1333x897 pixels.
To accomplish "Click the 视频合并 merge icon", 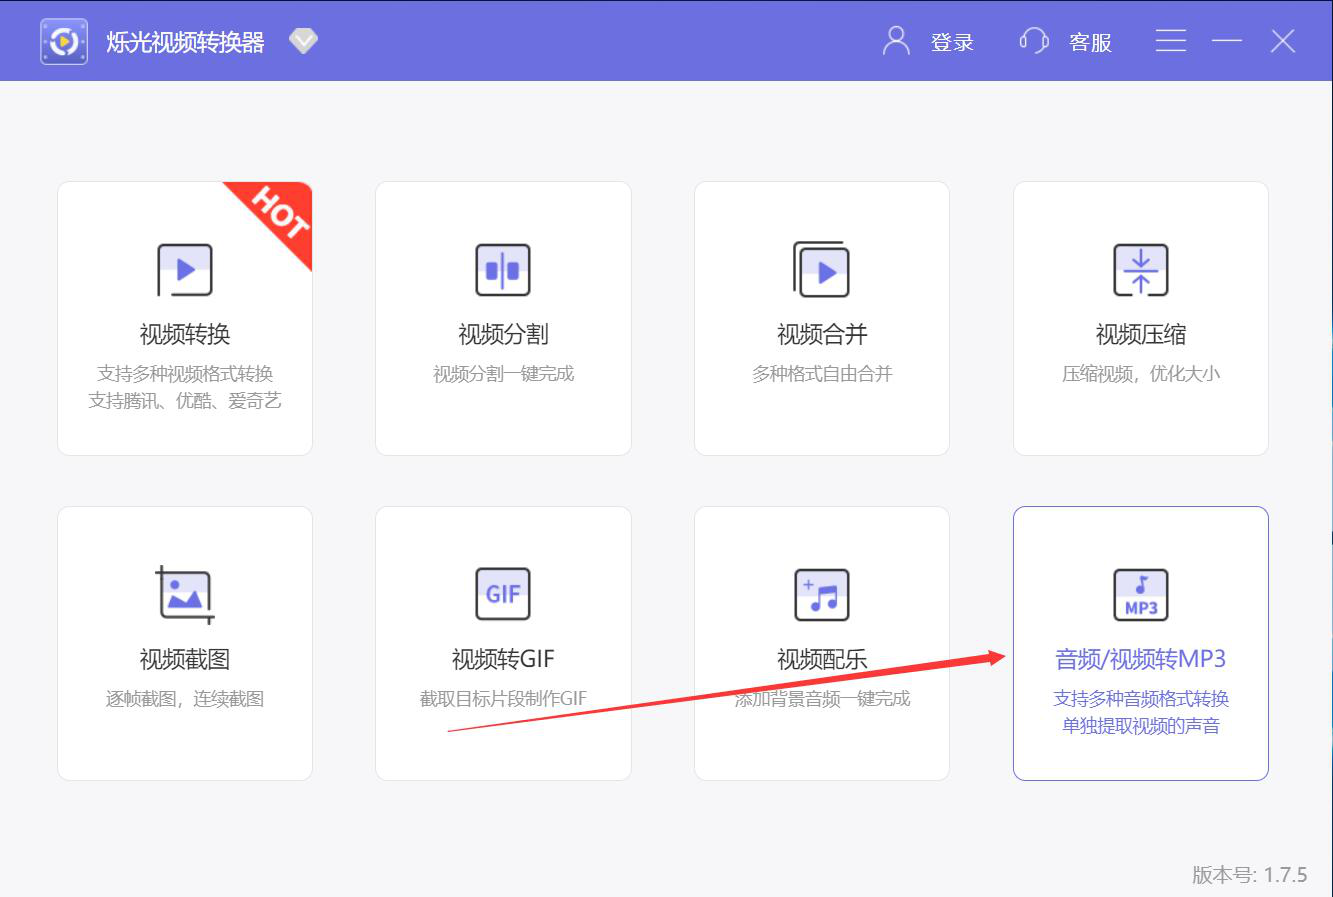I will tap(821, 269).
